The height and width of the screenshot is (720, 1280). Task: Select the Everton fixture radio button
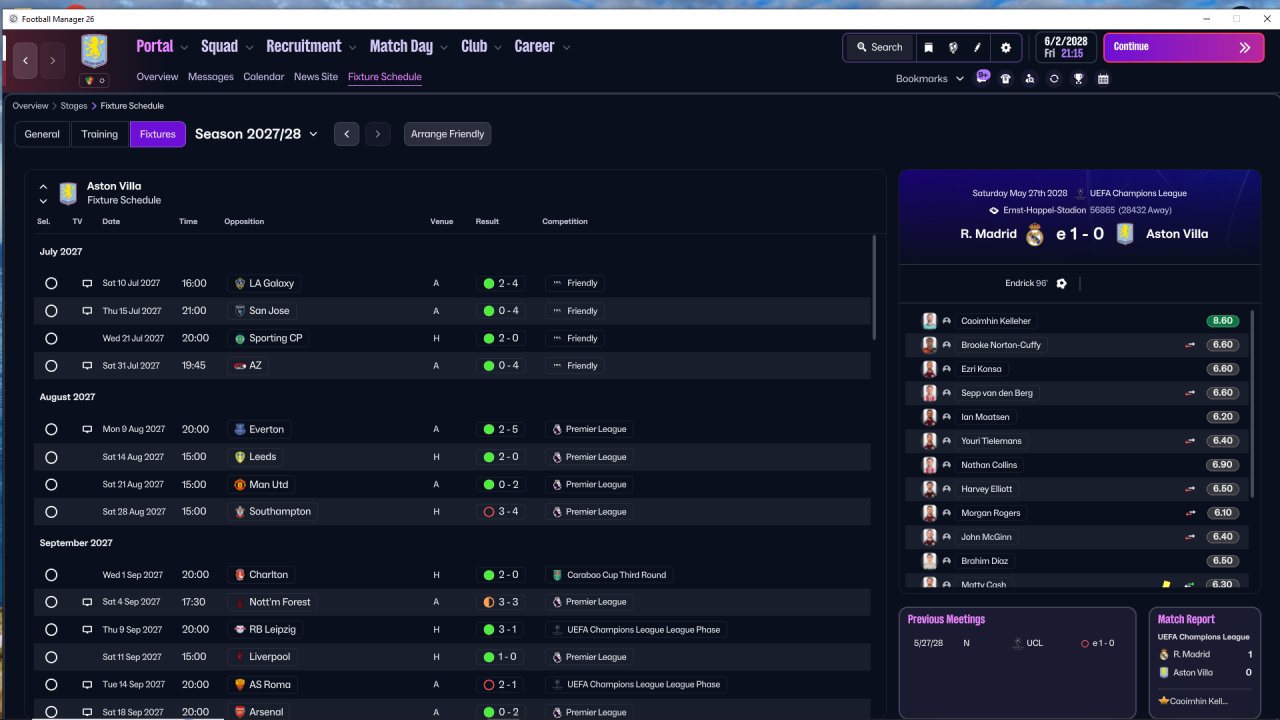coord(51,430)
